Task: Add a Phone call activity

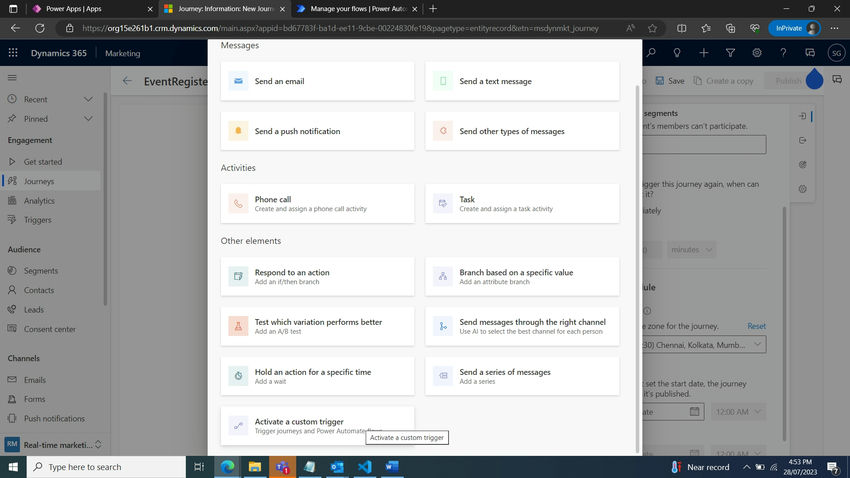Action: [317, 204]
